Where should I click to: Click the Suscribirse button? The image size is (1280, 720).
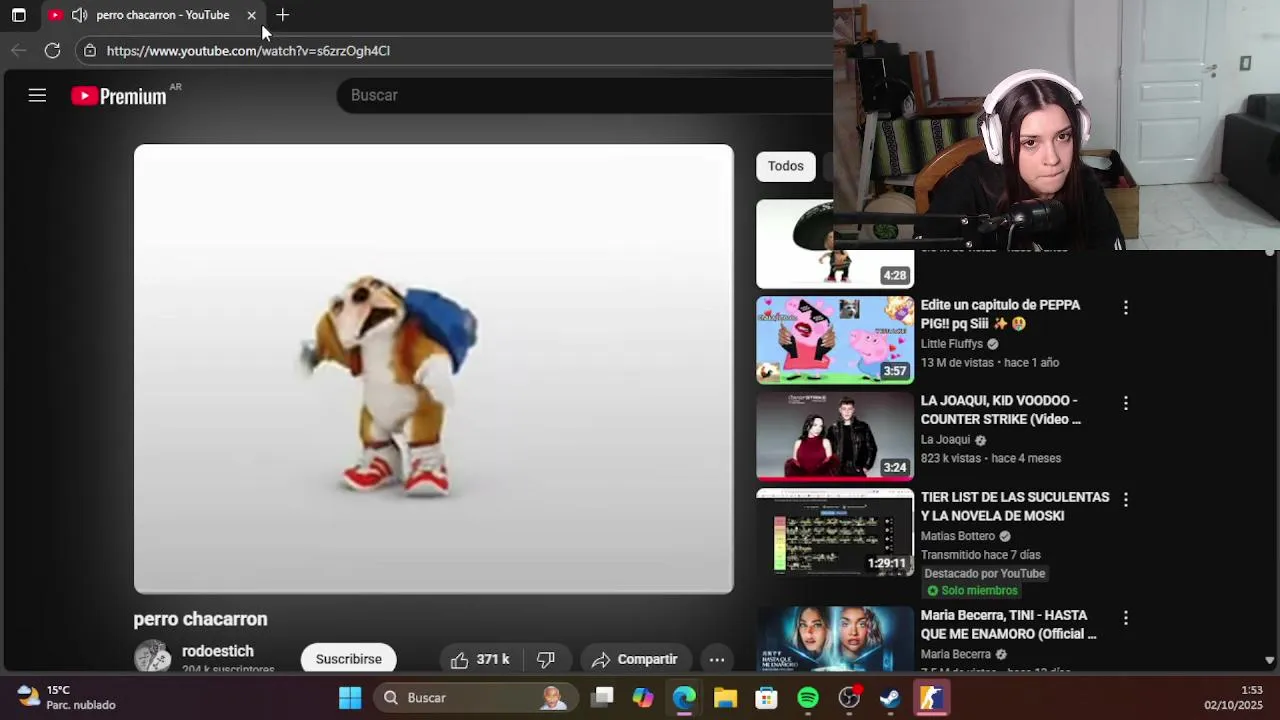349,659
